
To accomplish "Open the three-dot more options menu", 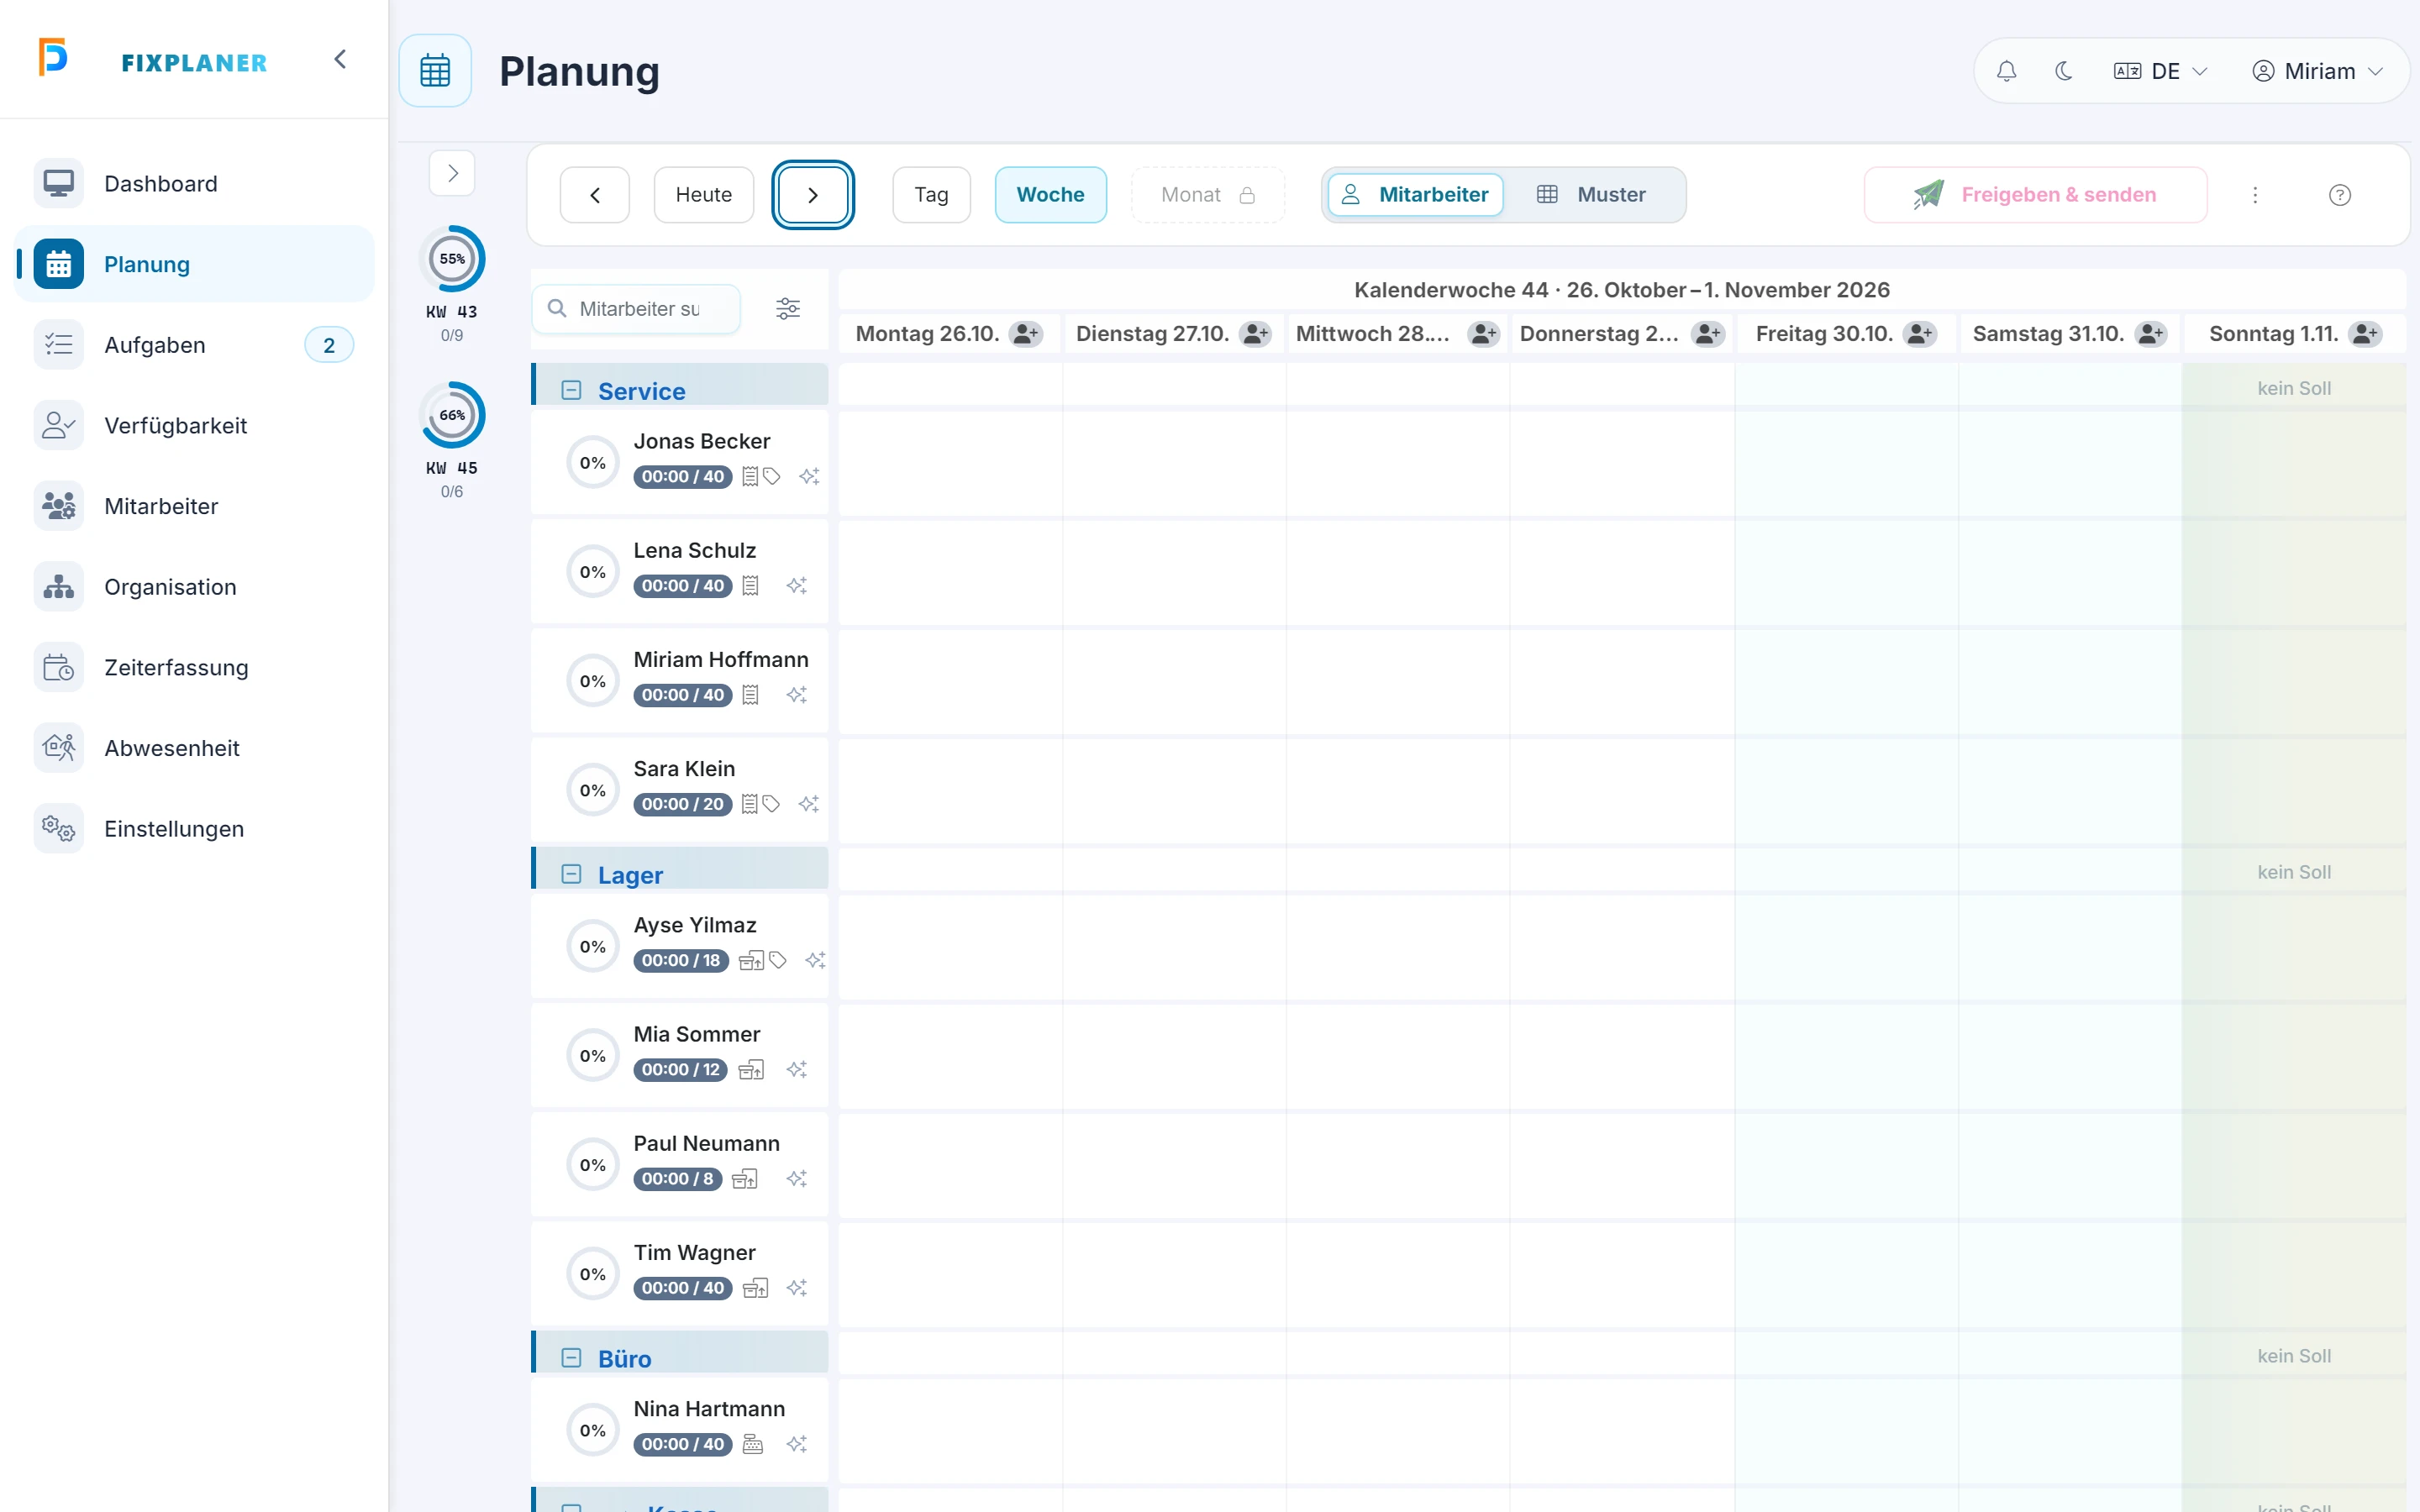I will (2255, 195).
